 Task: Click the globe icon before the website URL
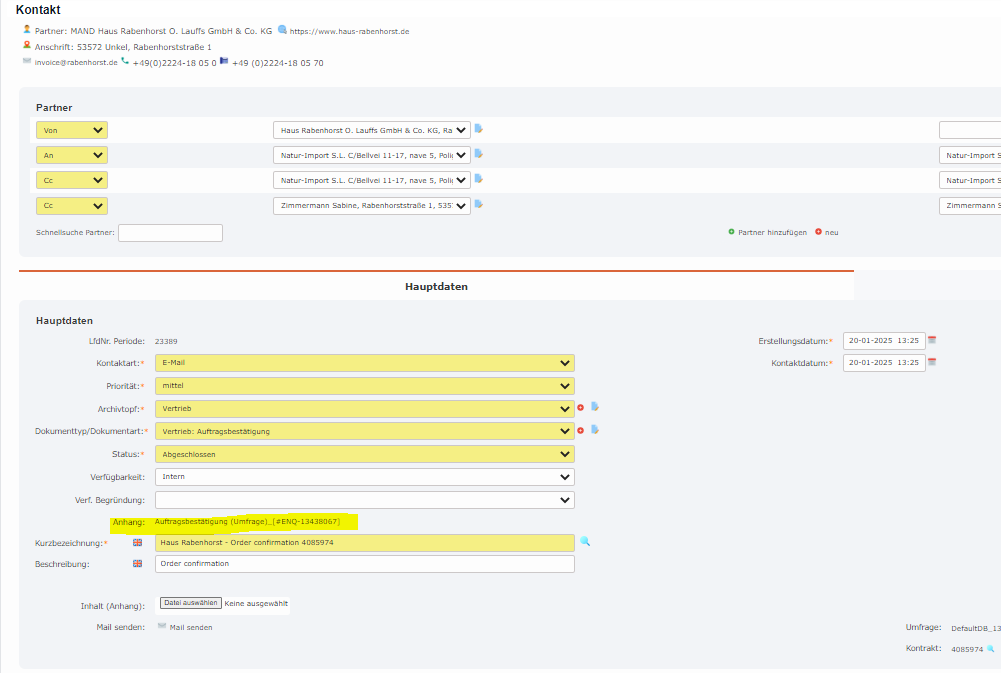[281, 30]
